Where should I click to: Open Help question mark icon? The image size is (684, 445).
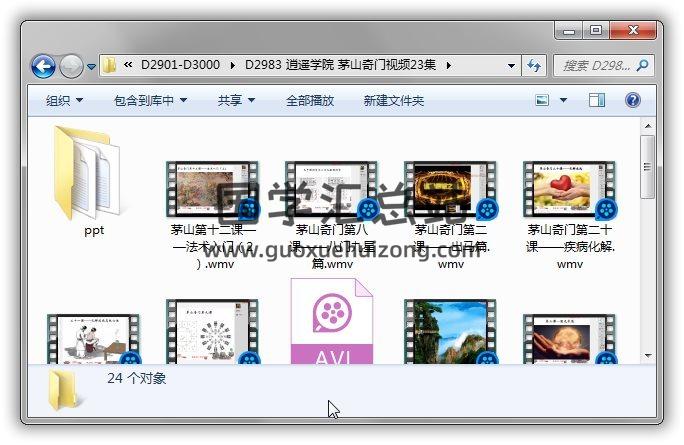click(x=633, y=100)
